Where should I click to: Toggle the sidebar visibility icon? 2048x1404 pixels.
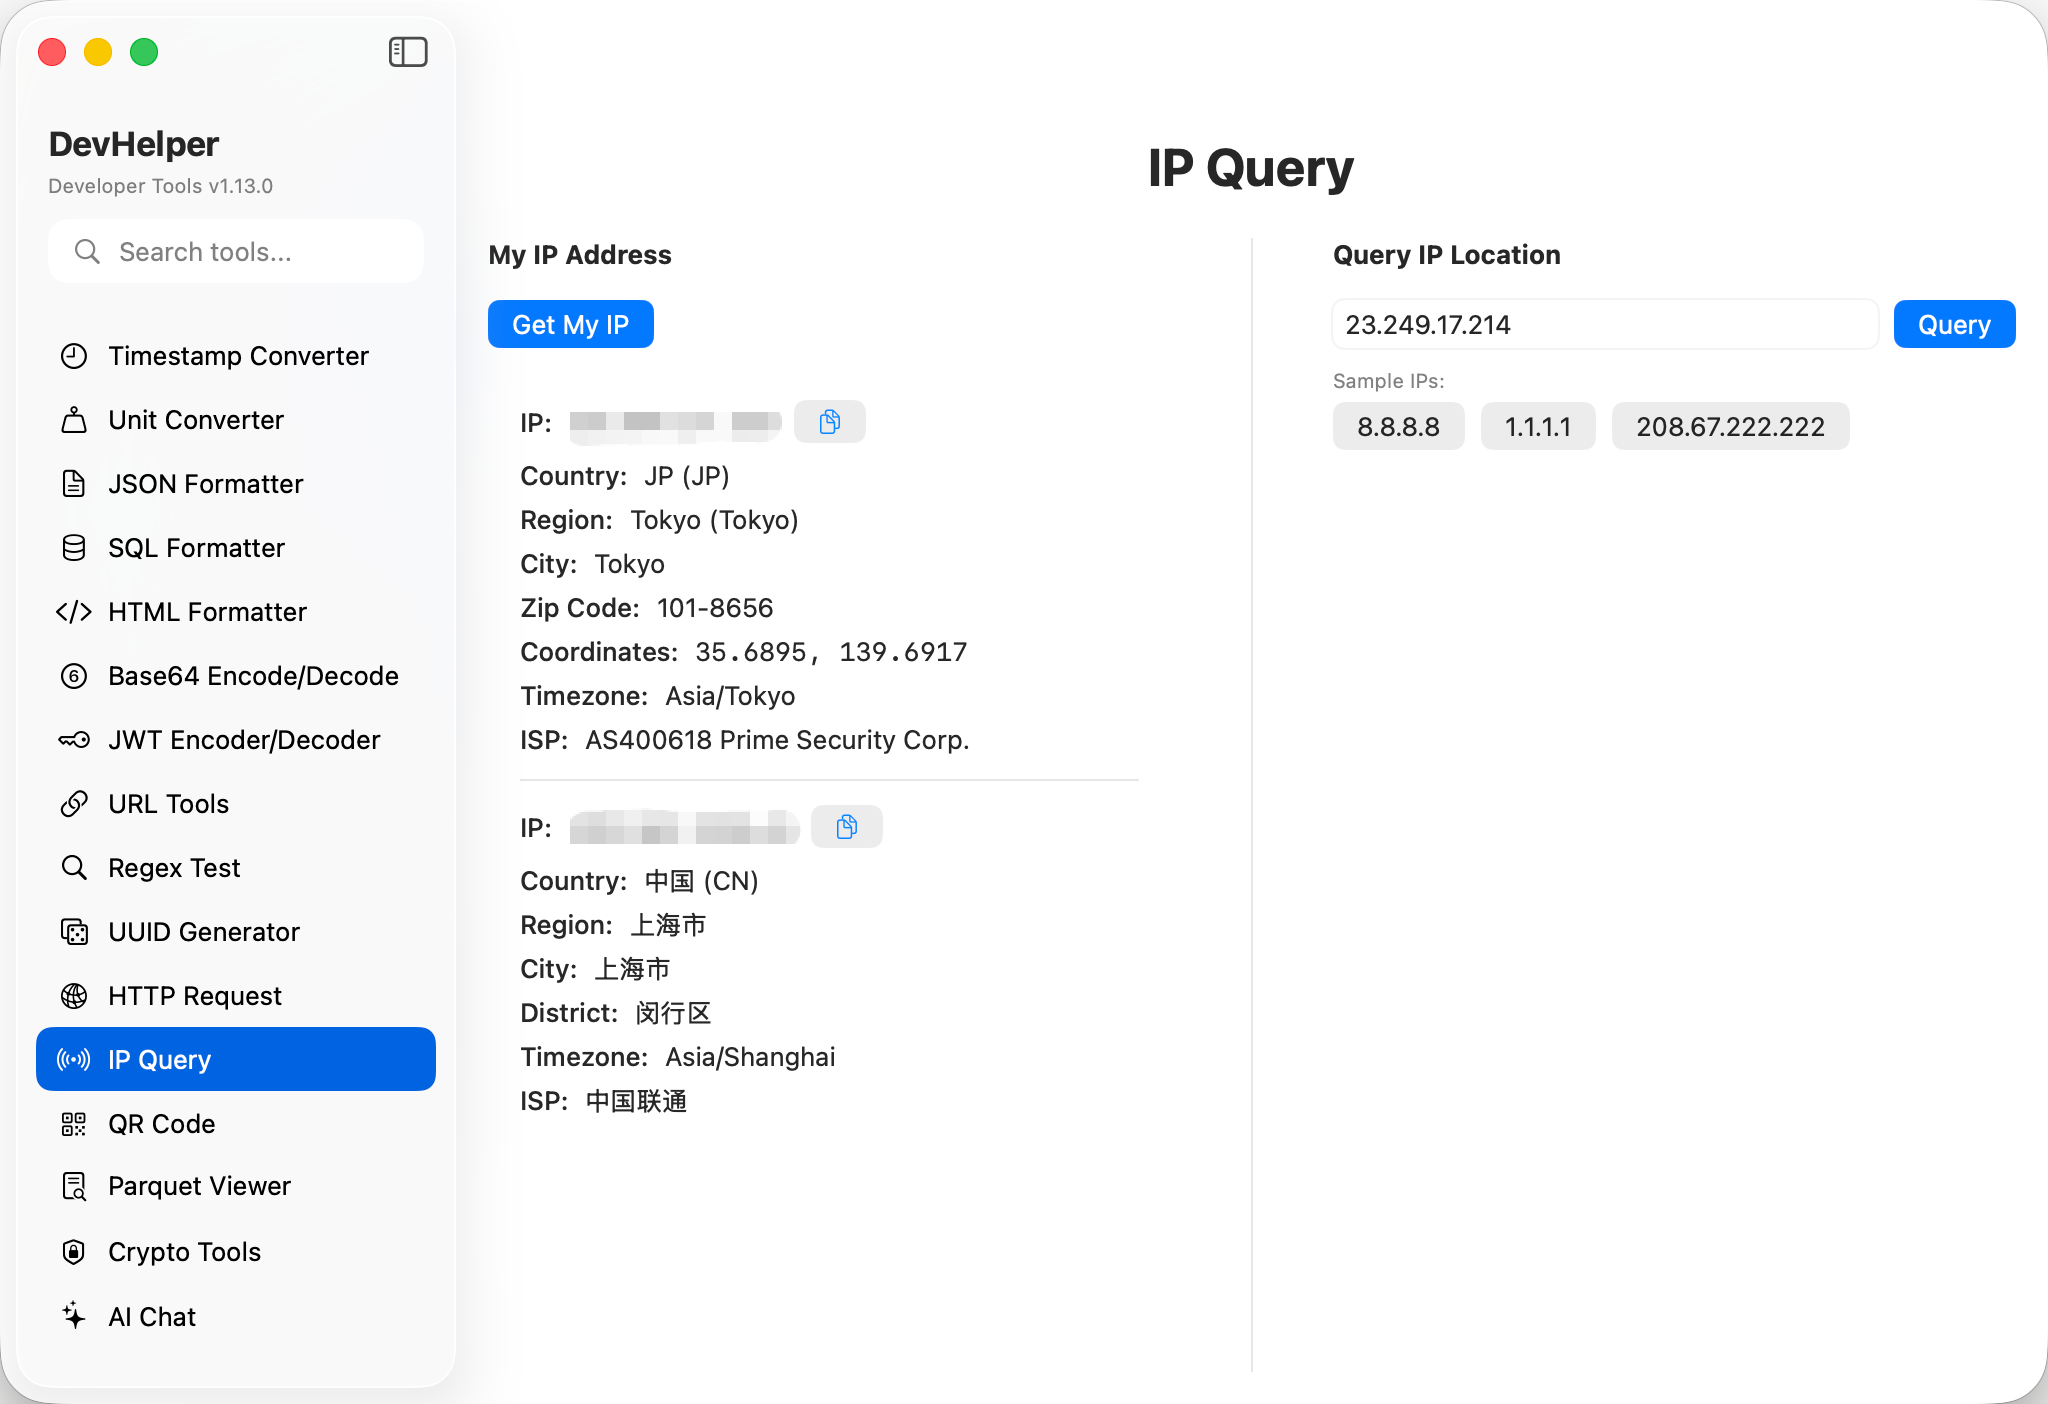(x=408, y=52)
